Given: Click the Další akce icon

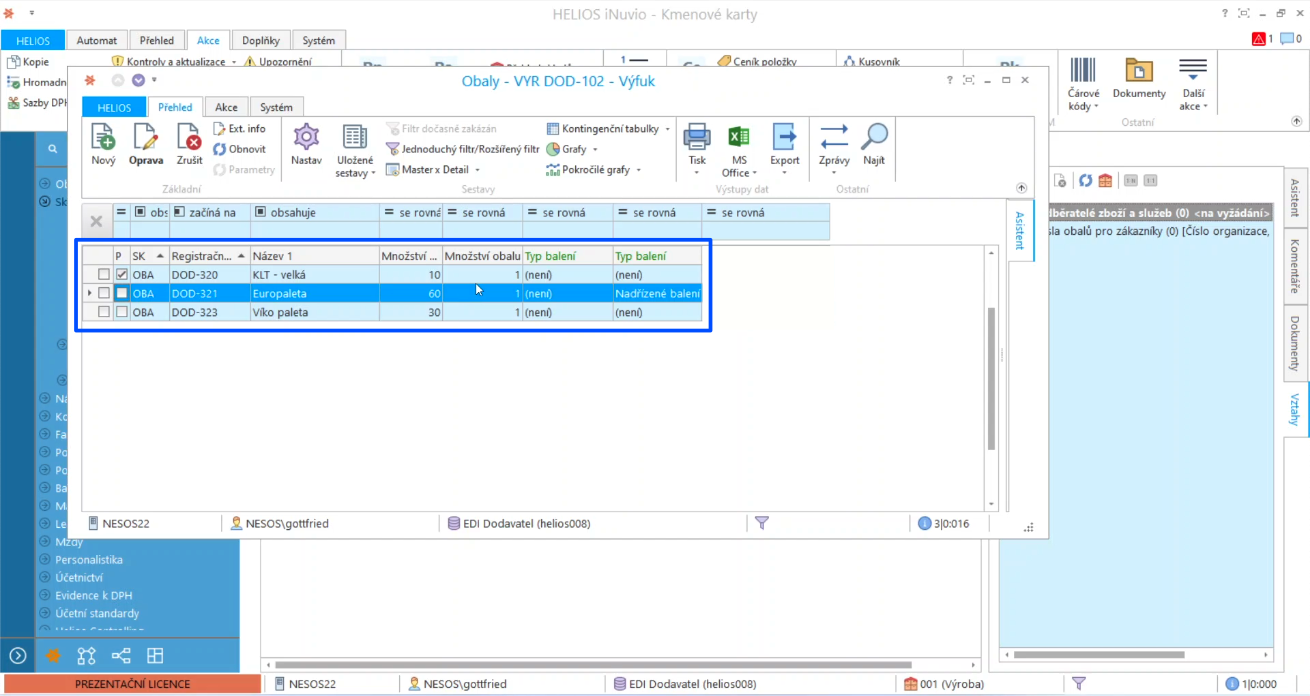Looking at the screenshot, I should [1193, 70].
